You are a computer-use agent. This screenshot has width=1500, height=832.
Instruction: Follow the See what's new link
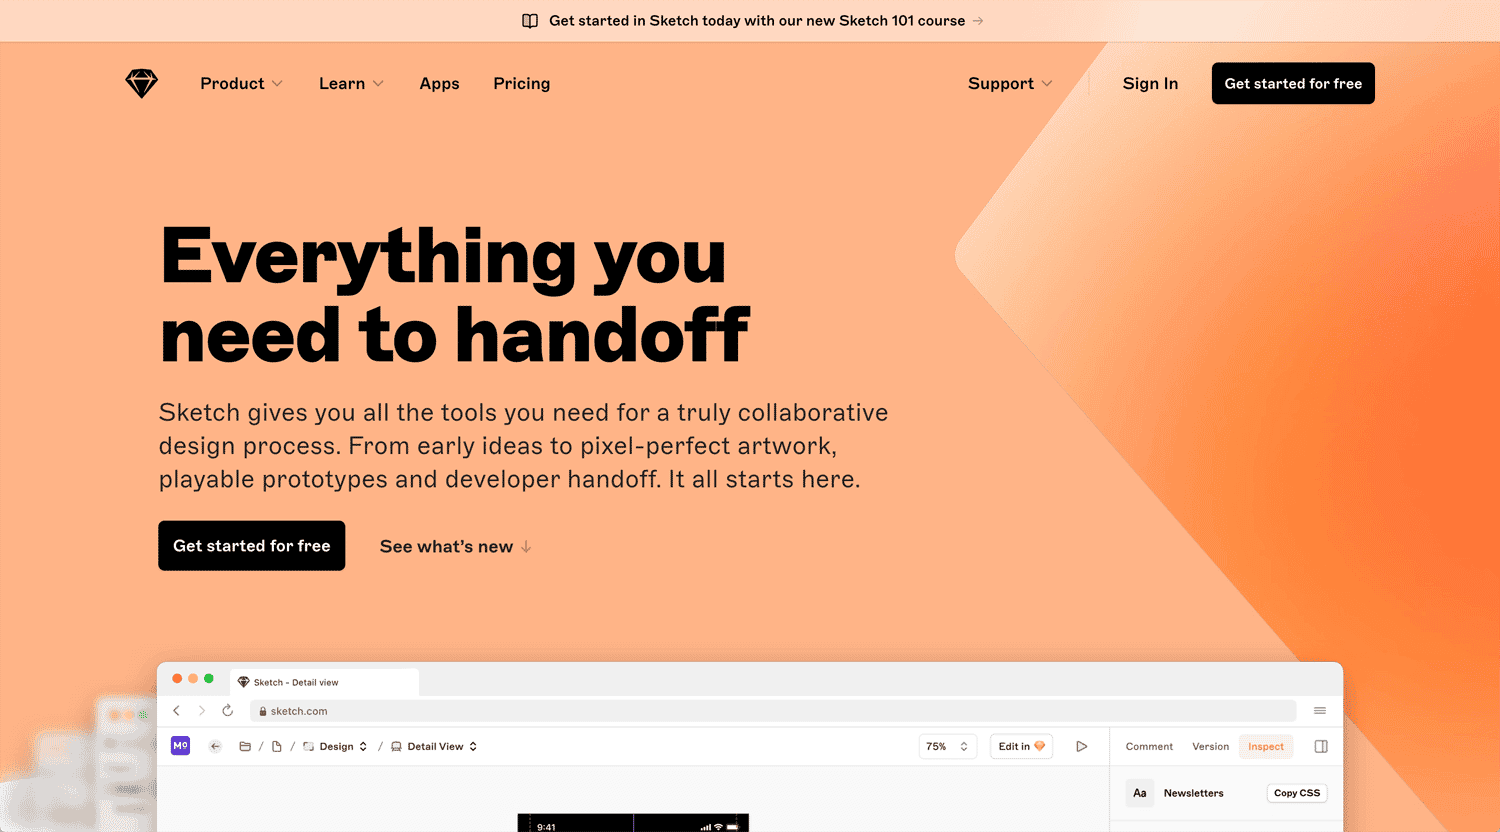456,547
